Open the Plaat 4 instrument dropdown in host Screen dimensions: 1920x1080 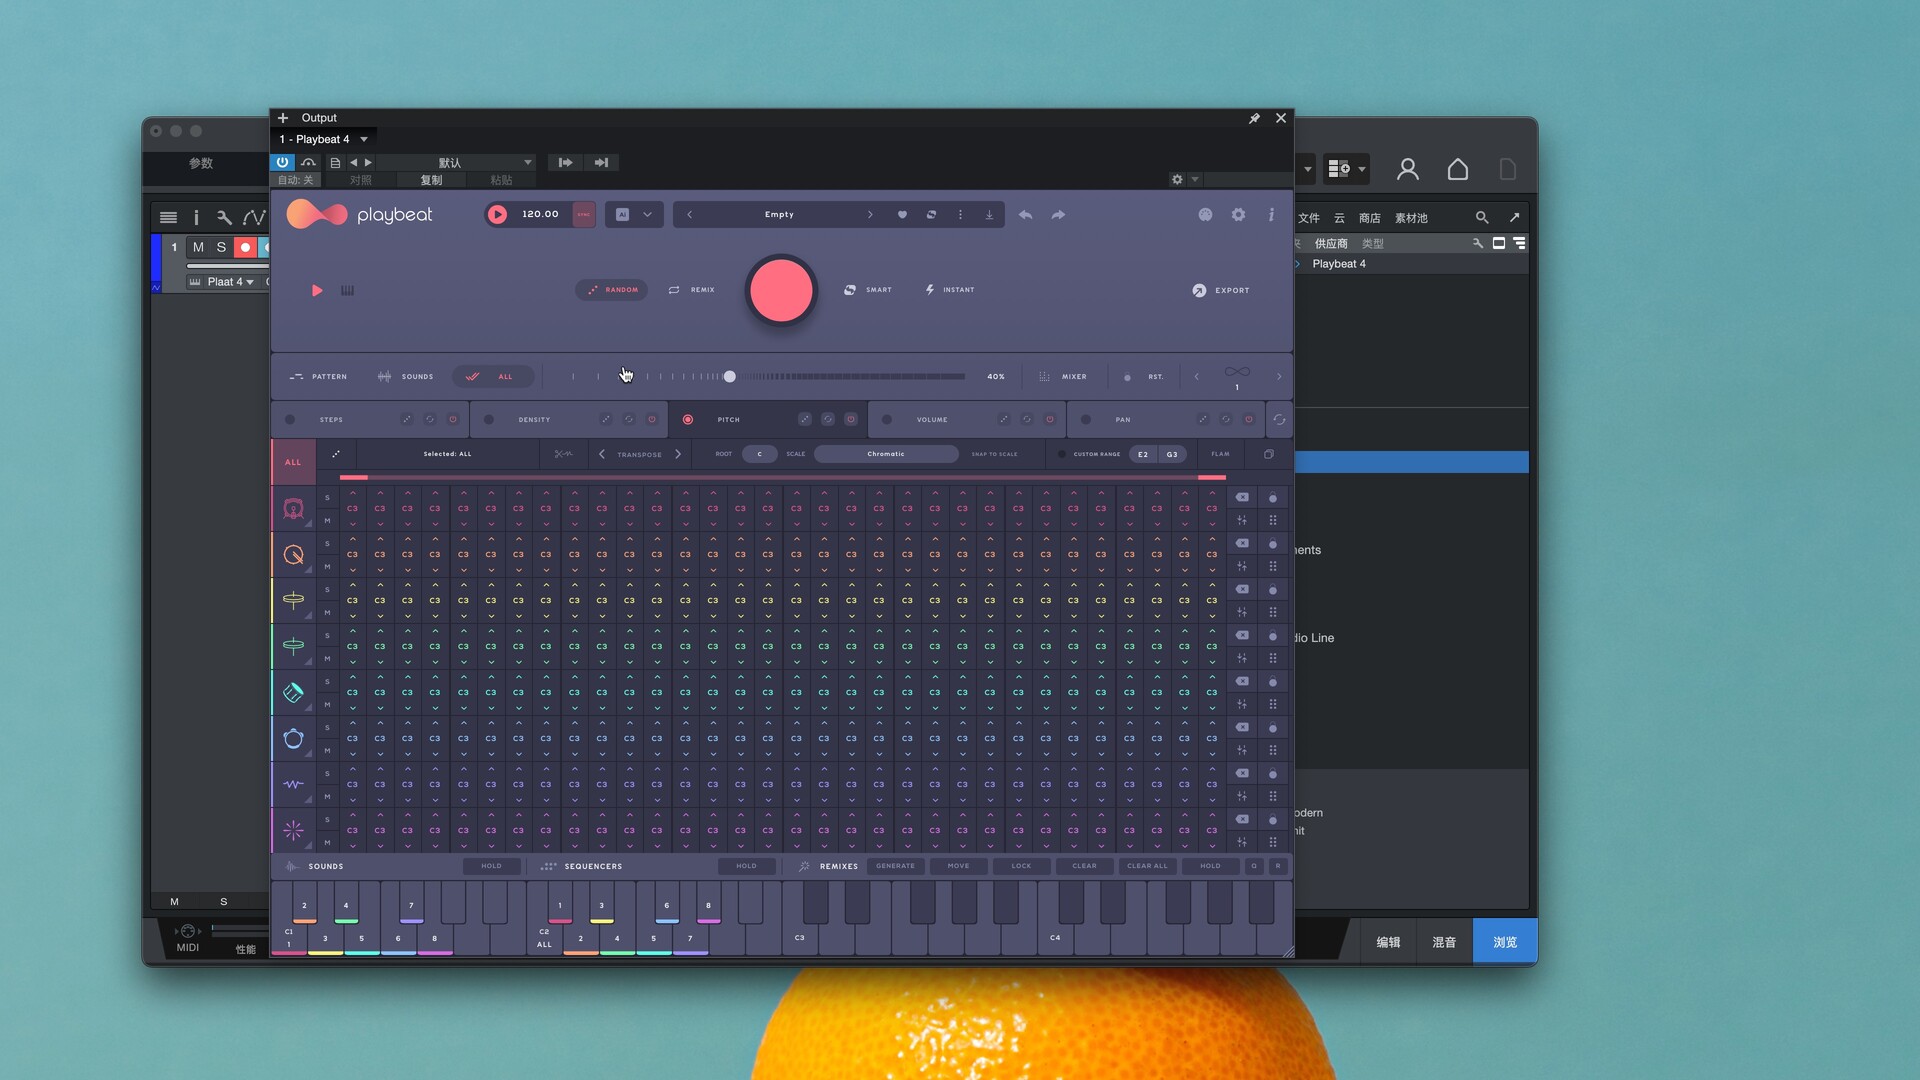point(231,282)
